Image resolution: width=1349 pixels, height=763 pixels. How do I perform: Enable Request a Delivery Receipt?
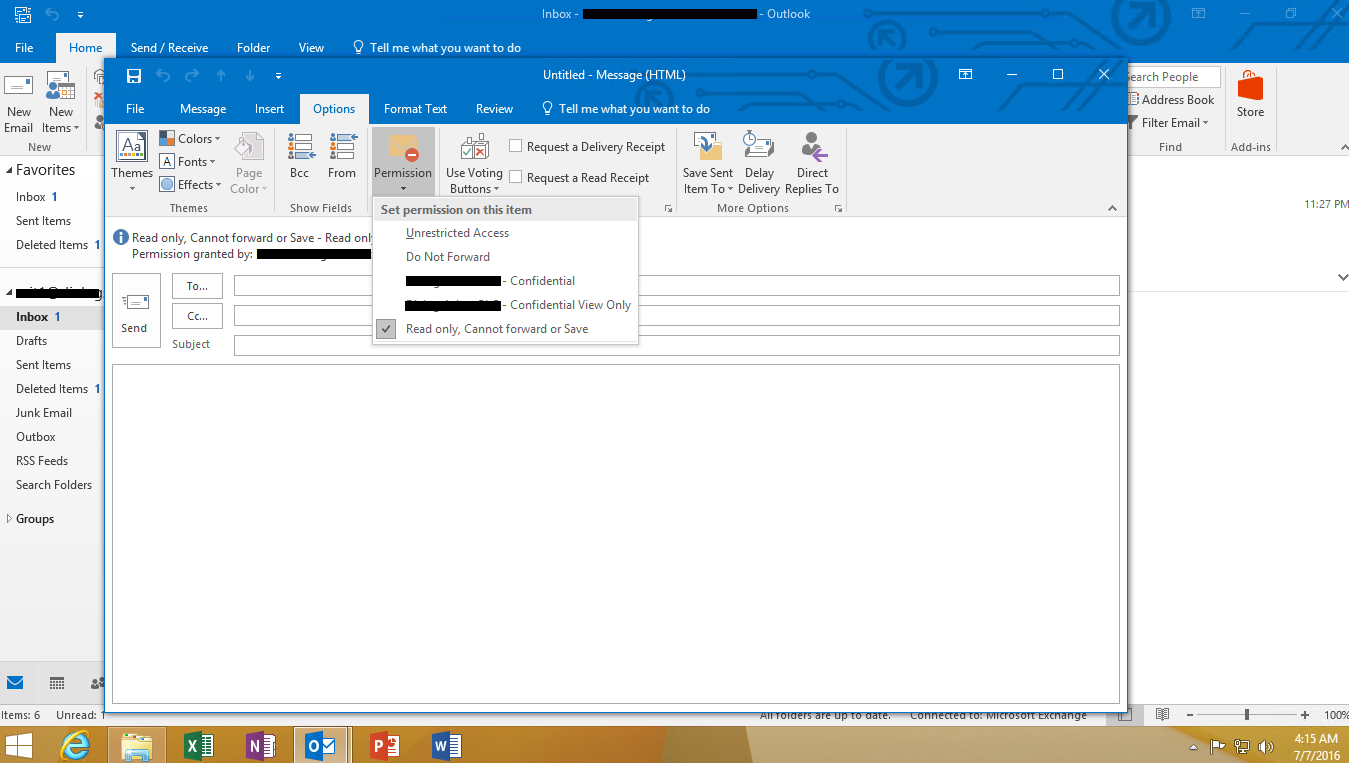pos(587,147)
